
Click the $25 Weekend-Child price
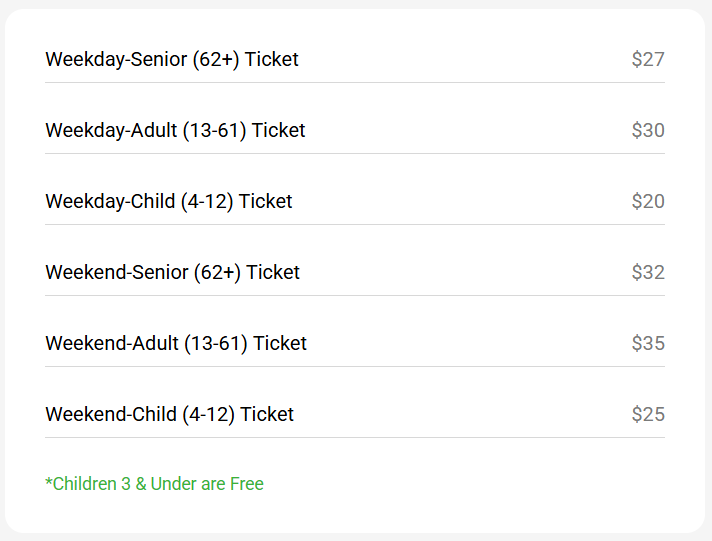click(x=648, y=414)
